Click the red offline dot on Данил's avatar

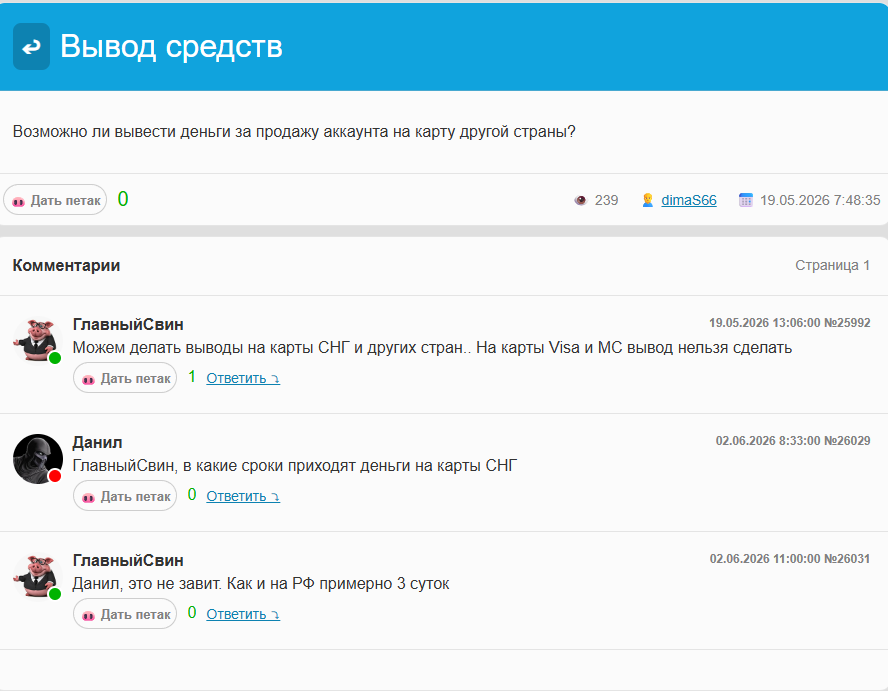(55, 476)
